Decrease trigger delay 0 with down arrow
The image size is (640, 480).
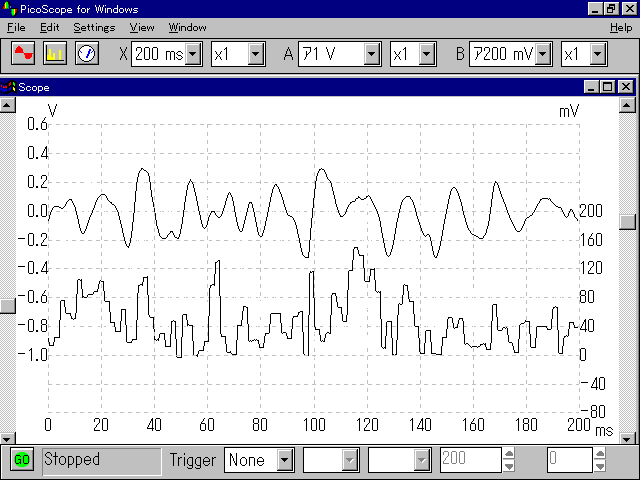[x=600, y=466]
